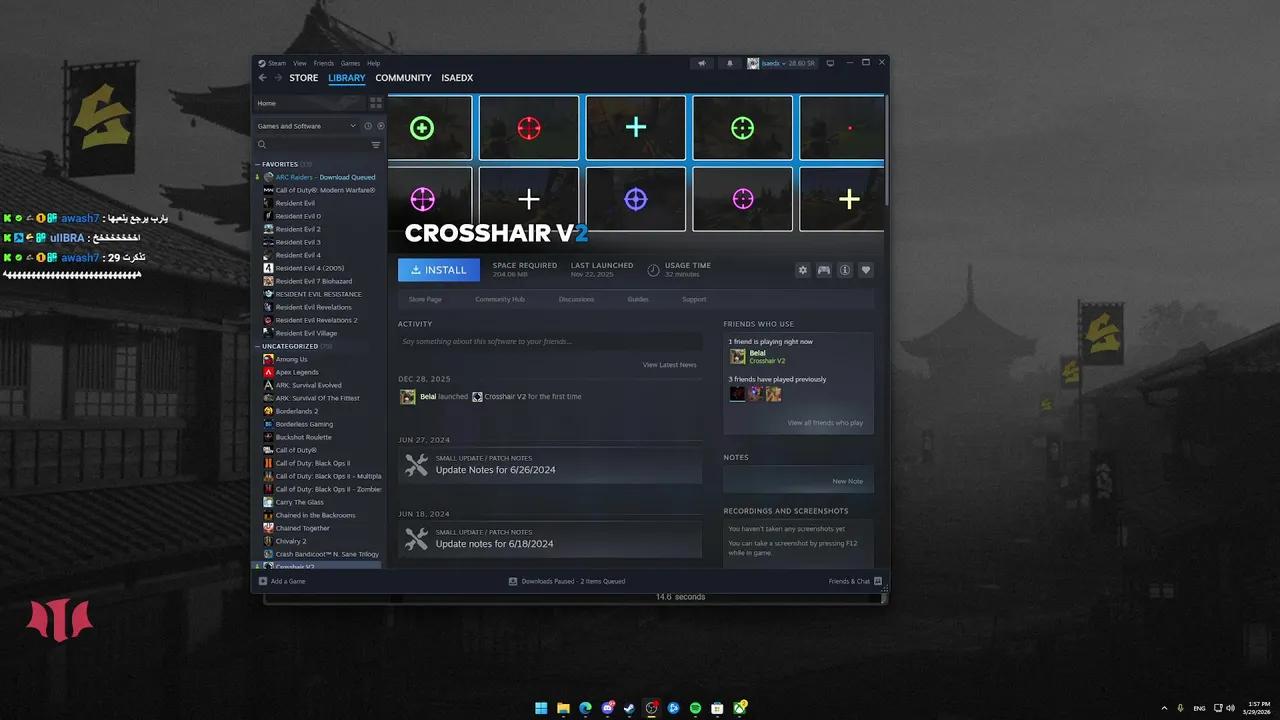The image size is (1280, 720).
Task: Open the Friends menu
Action: click(x=324, y=63)
